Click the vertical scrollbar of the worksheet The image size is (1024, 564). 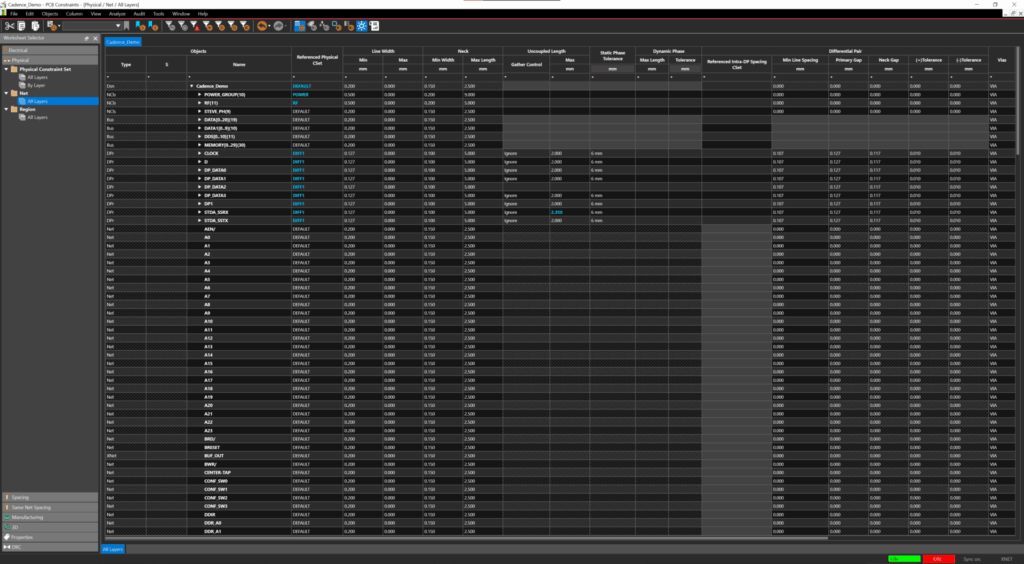[x=1019, y=101]
